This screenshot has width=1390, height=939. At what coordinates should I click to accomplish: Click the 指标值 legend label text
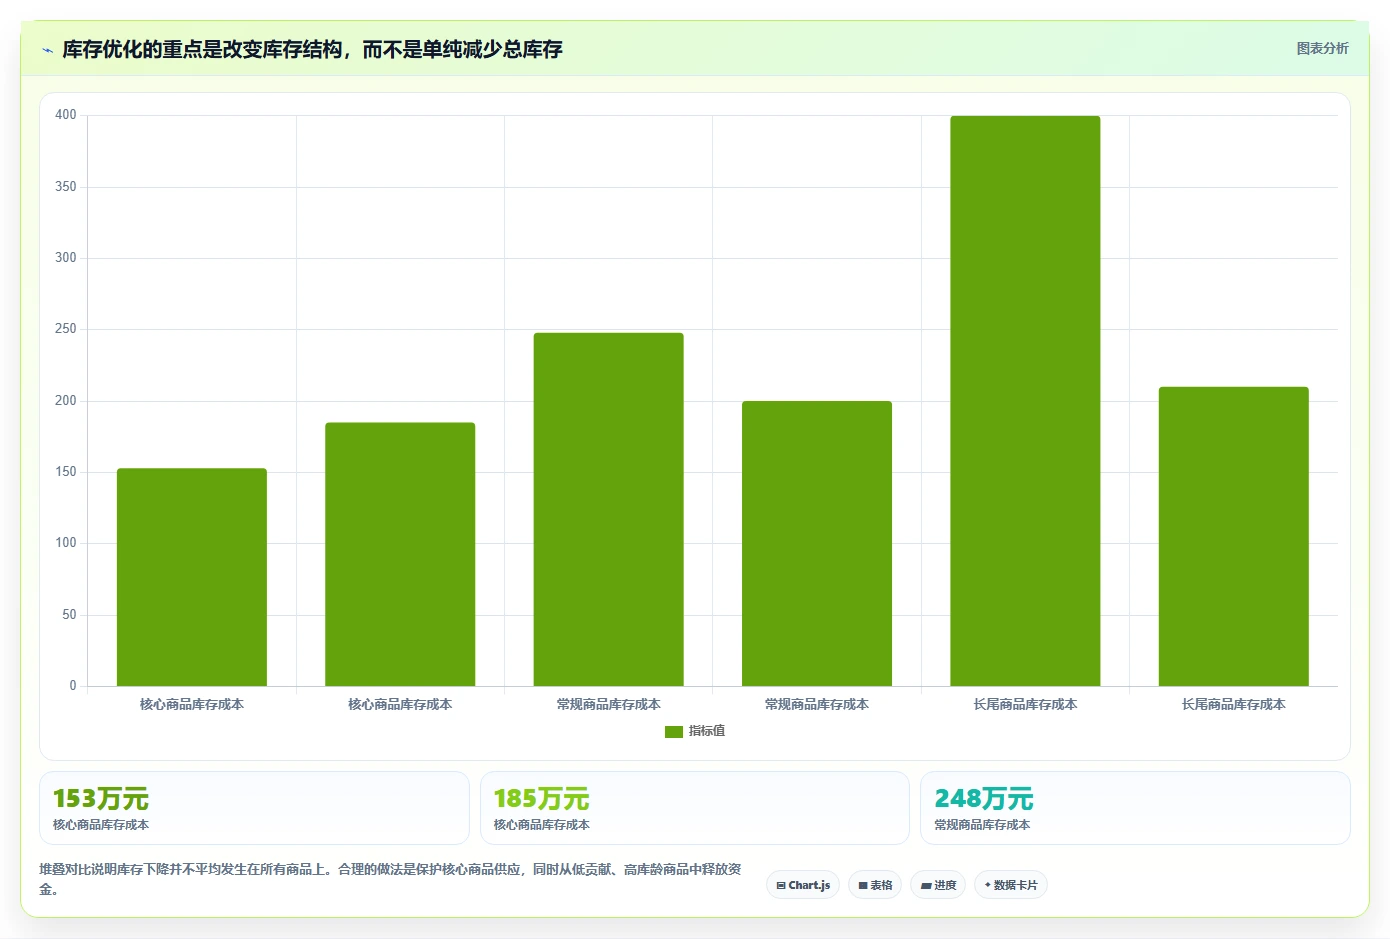click(707, 731)
